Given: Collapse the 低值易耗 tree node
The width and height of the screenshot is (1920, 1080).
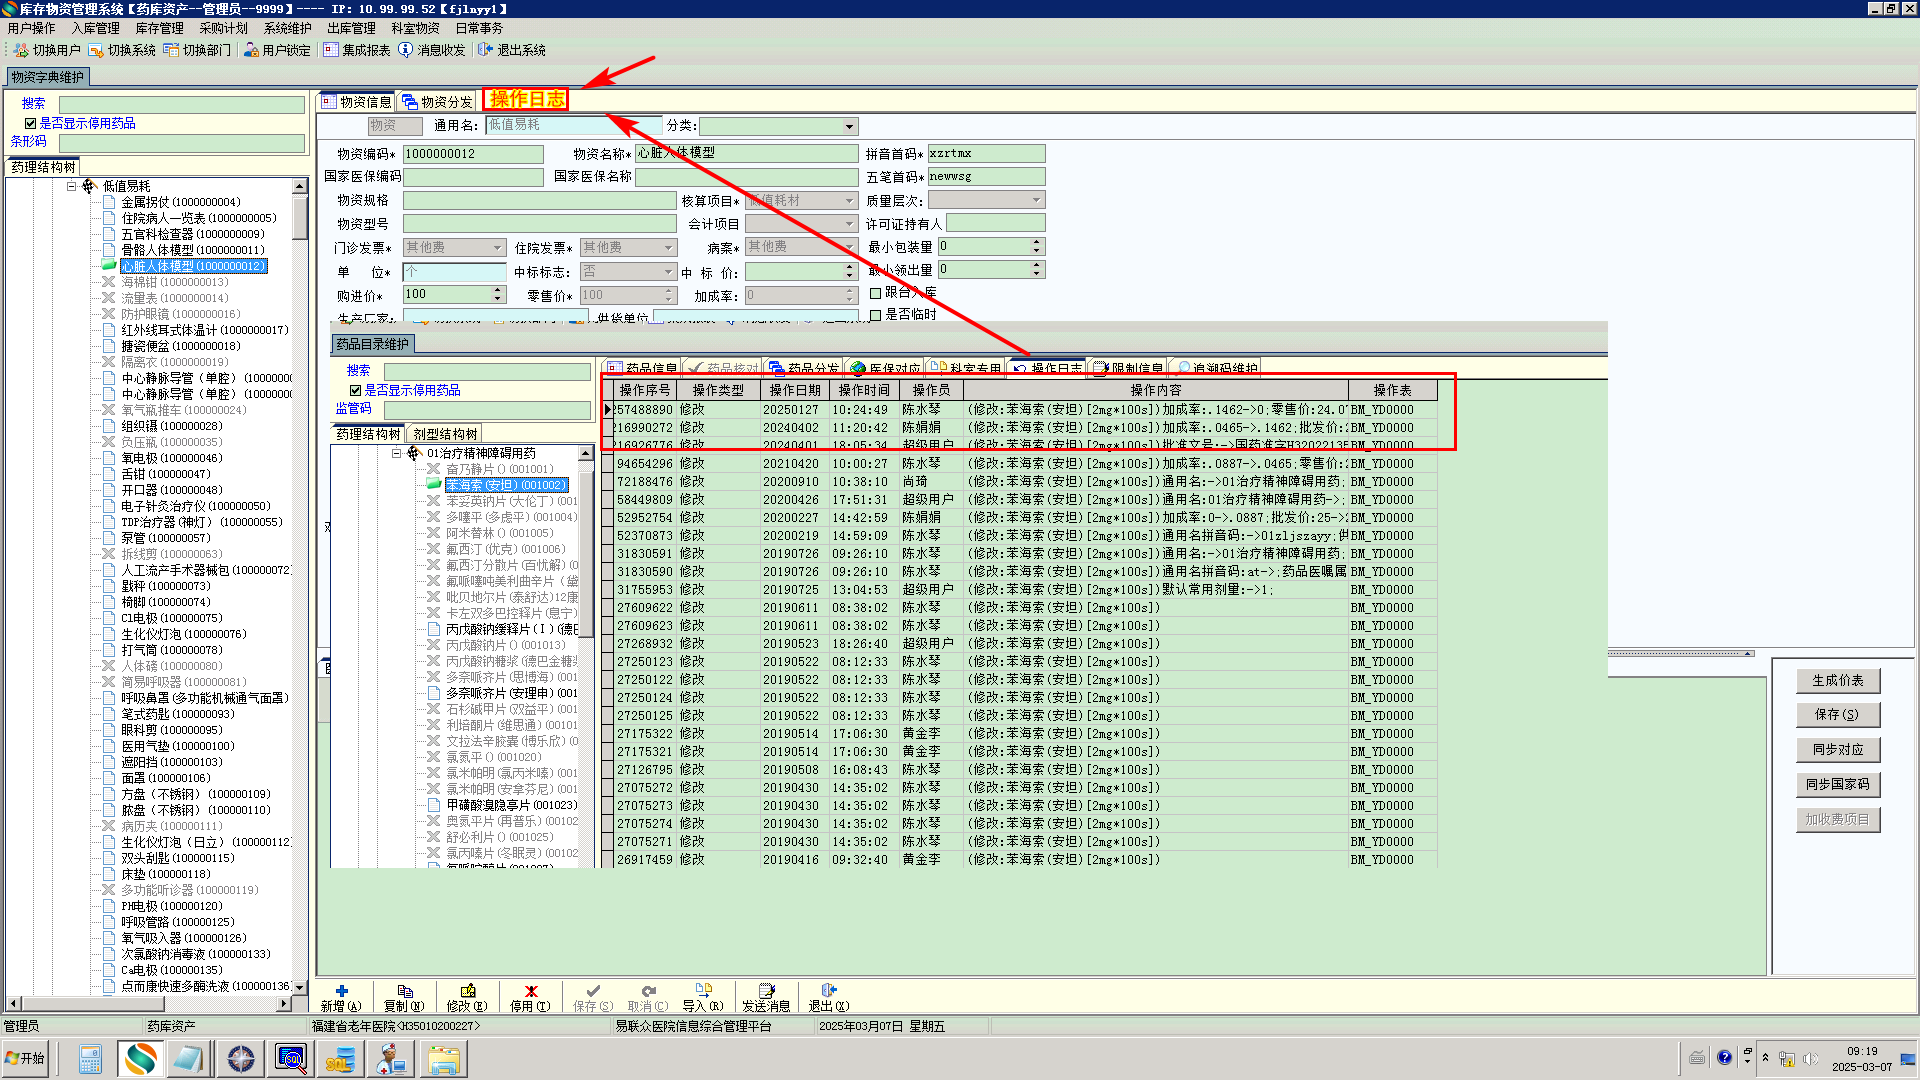Looking at the screenshot, I should (72, 187).
